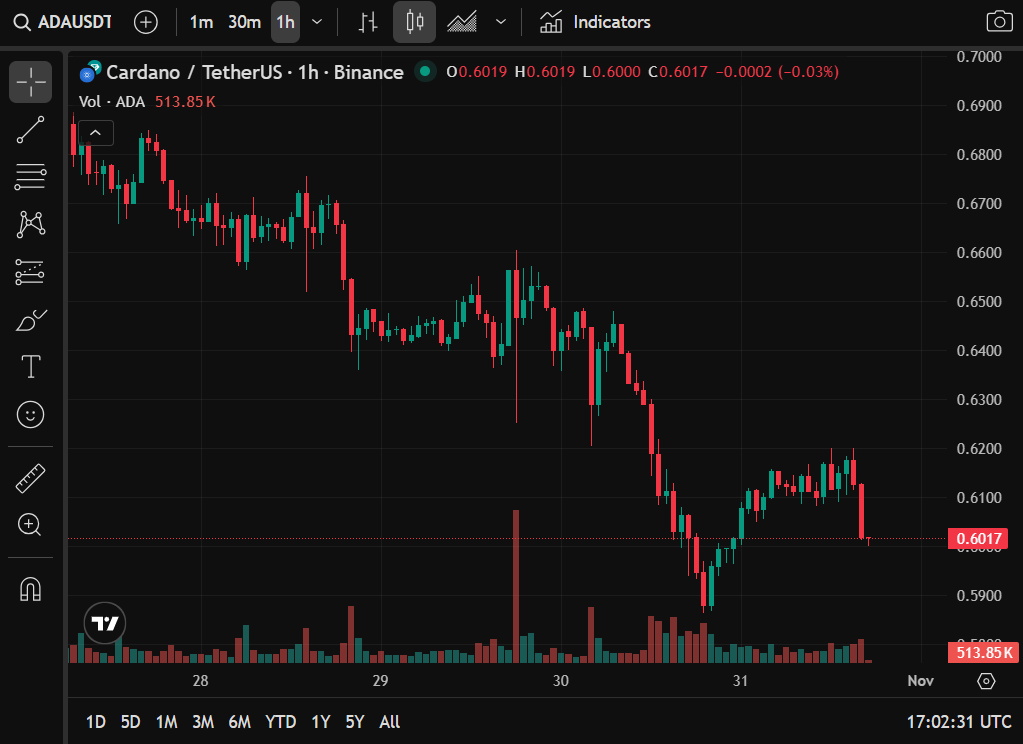The height and width of the screenshot is (744, 1023).
Task: Take a chart snapshot with camera icon
Action: 998,22
